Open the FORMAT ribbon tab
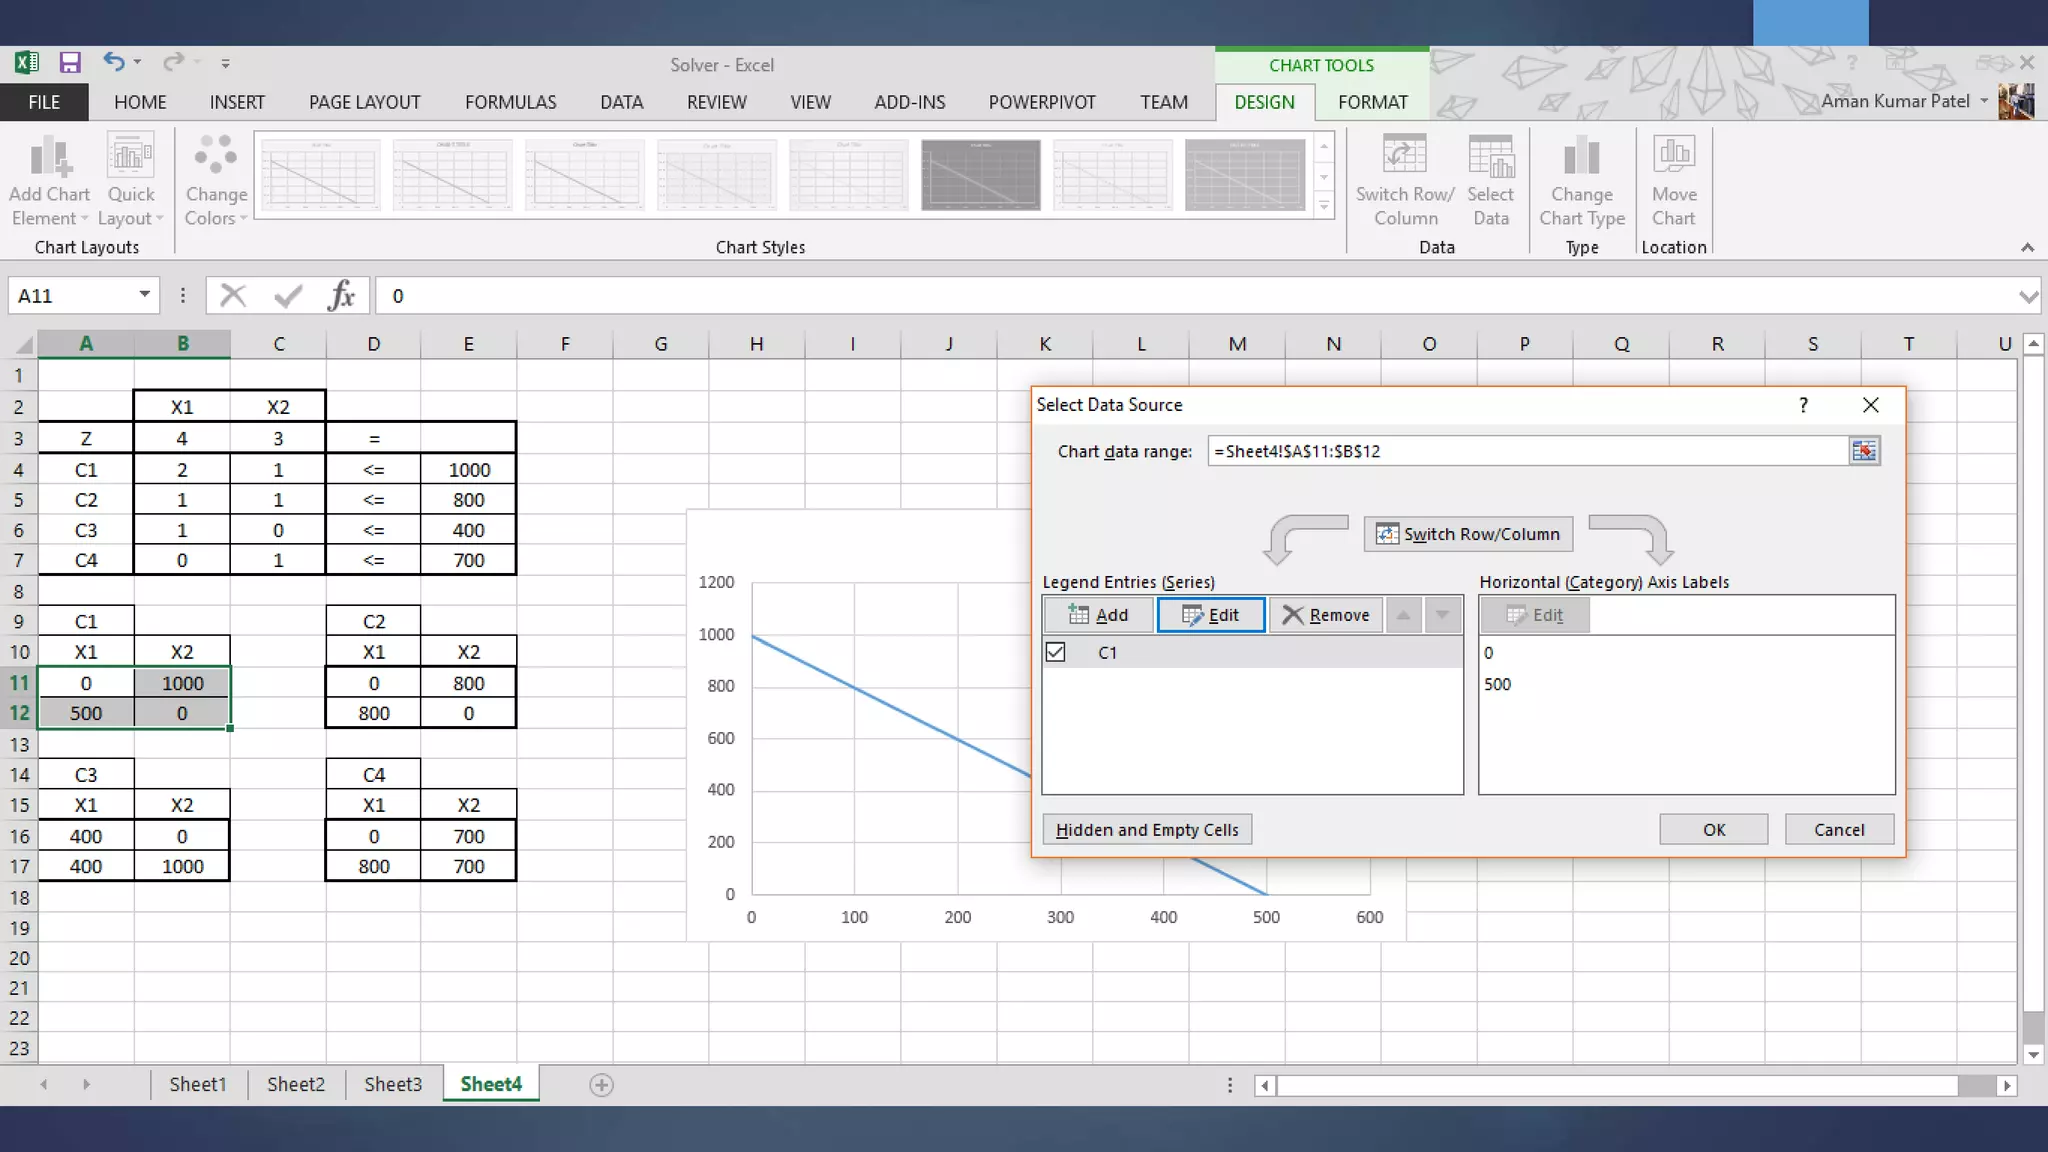2048x1152 pixels. (1372, 102)
